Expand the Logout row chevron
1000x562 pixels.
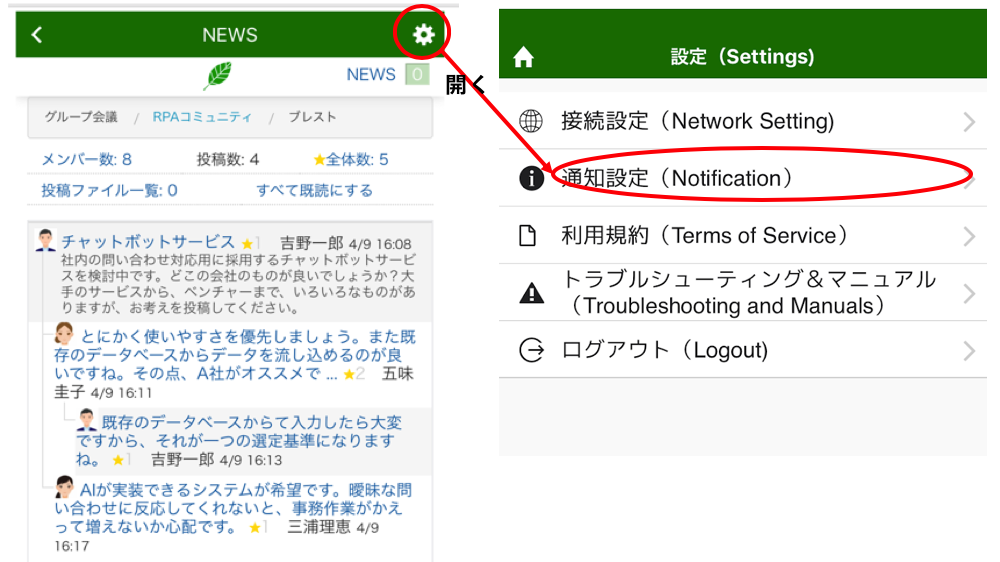pyautogui.click(x=968, y=350)
